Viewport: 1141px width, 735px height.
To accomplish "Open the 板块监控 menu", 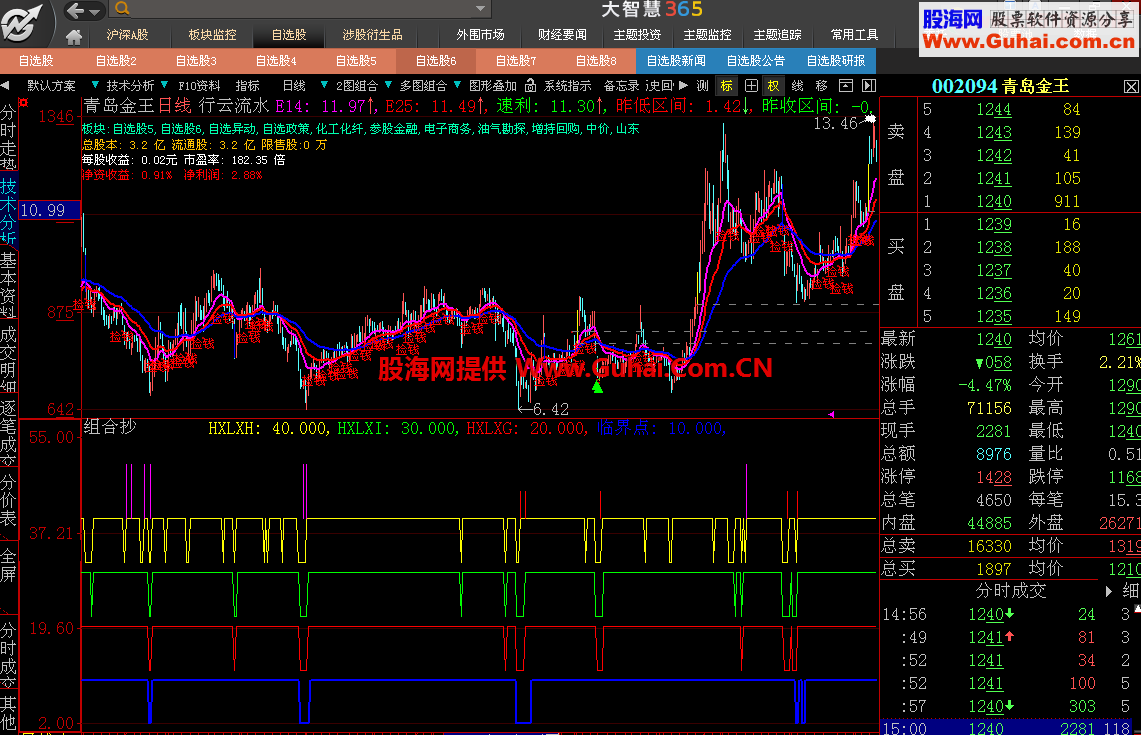I will coord(212,35).
